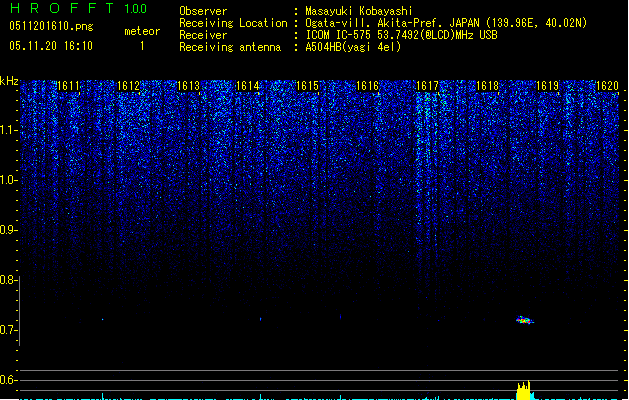Click the 1613 time marker

[x=188, y=86]
